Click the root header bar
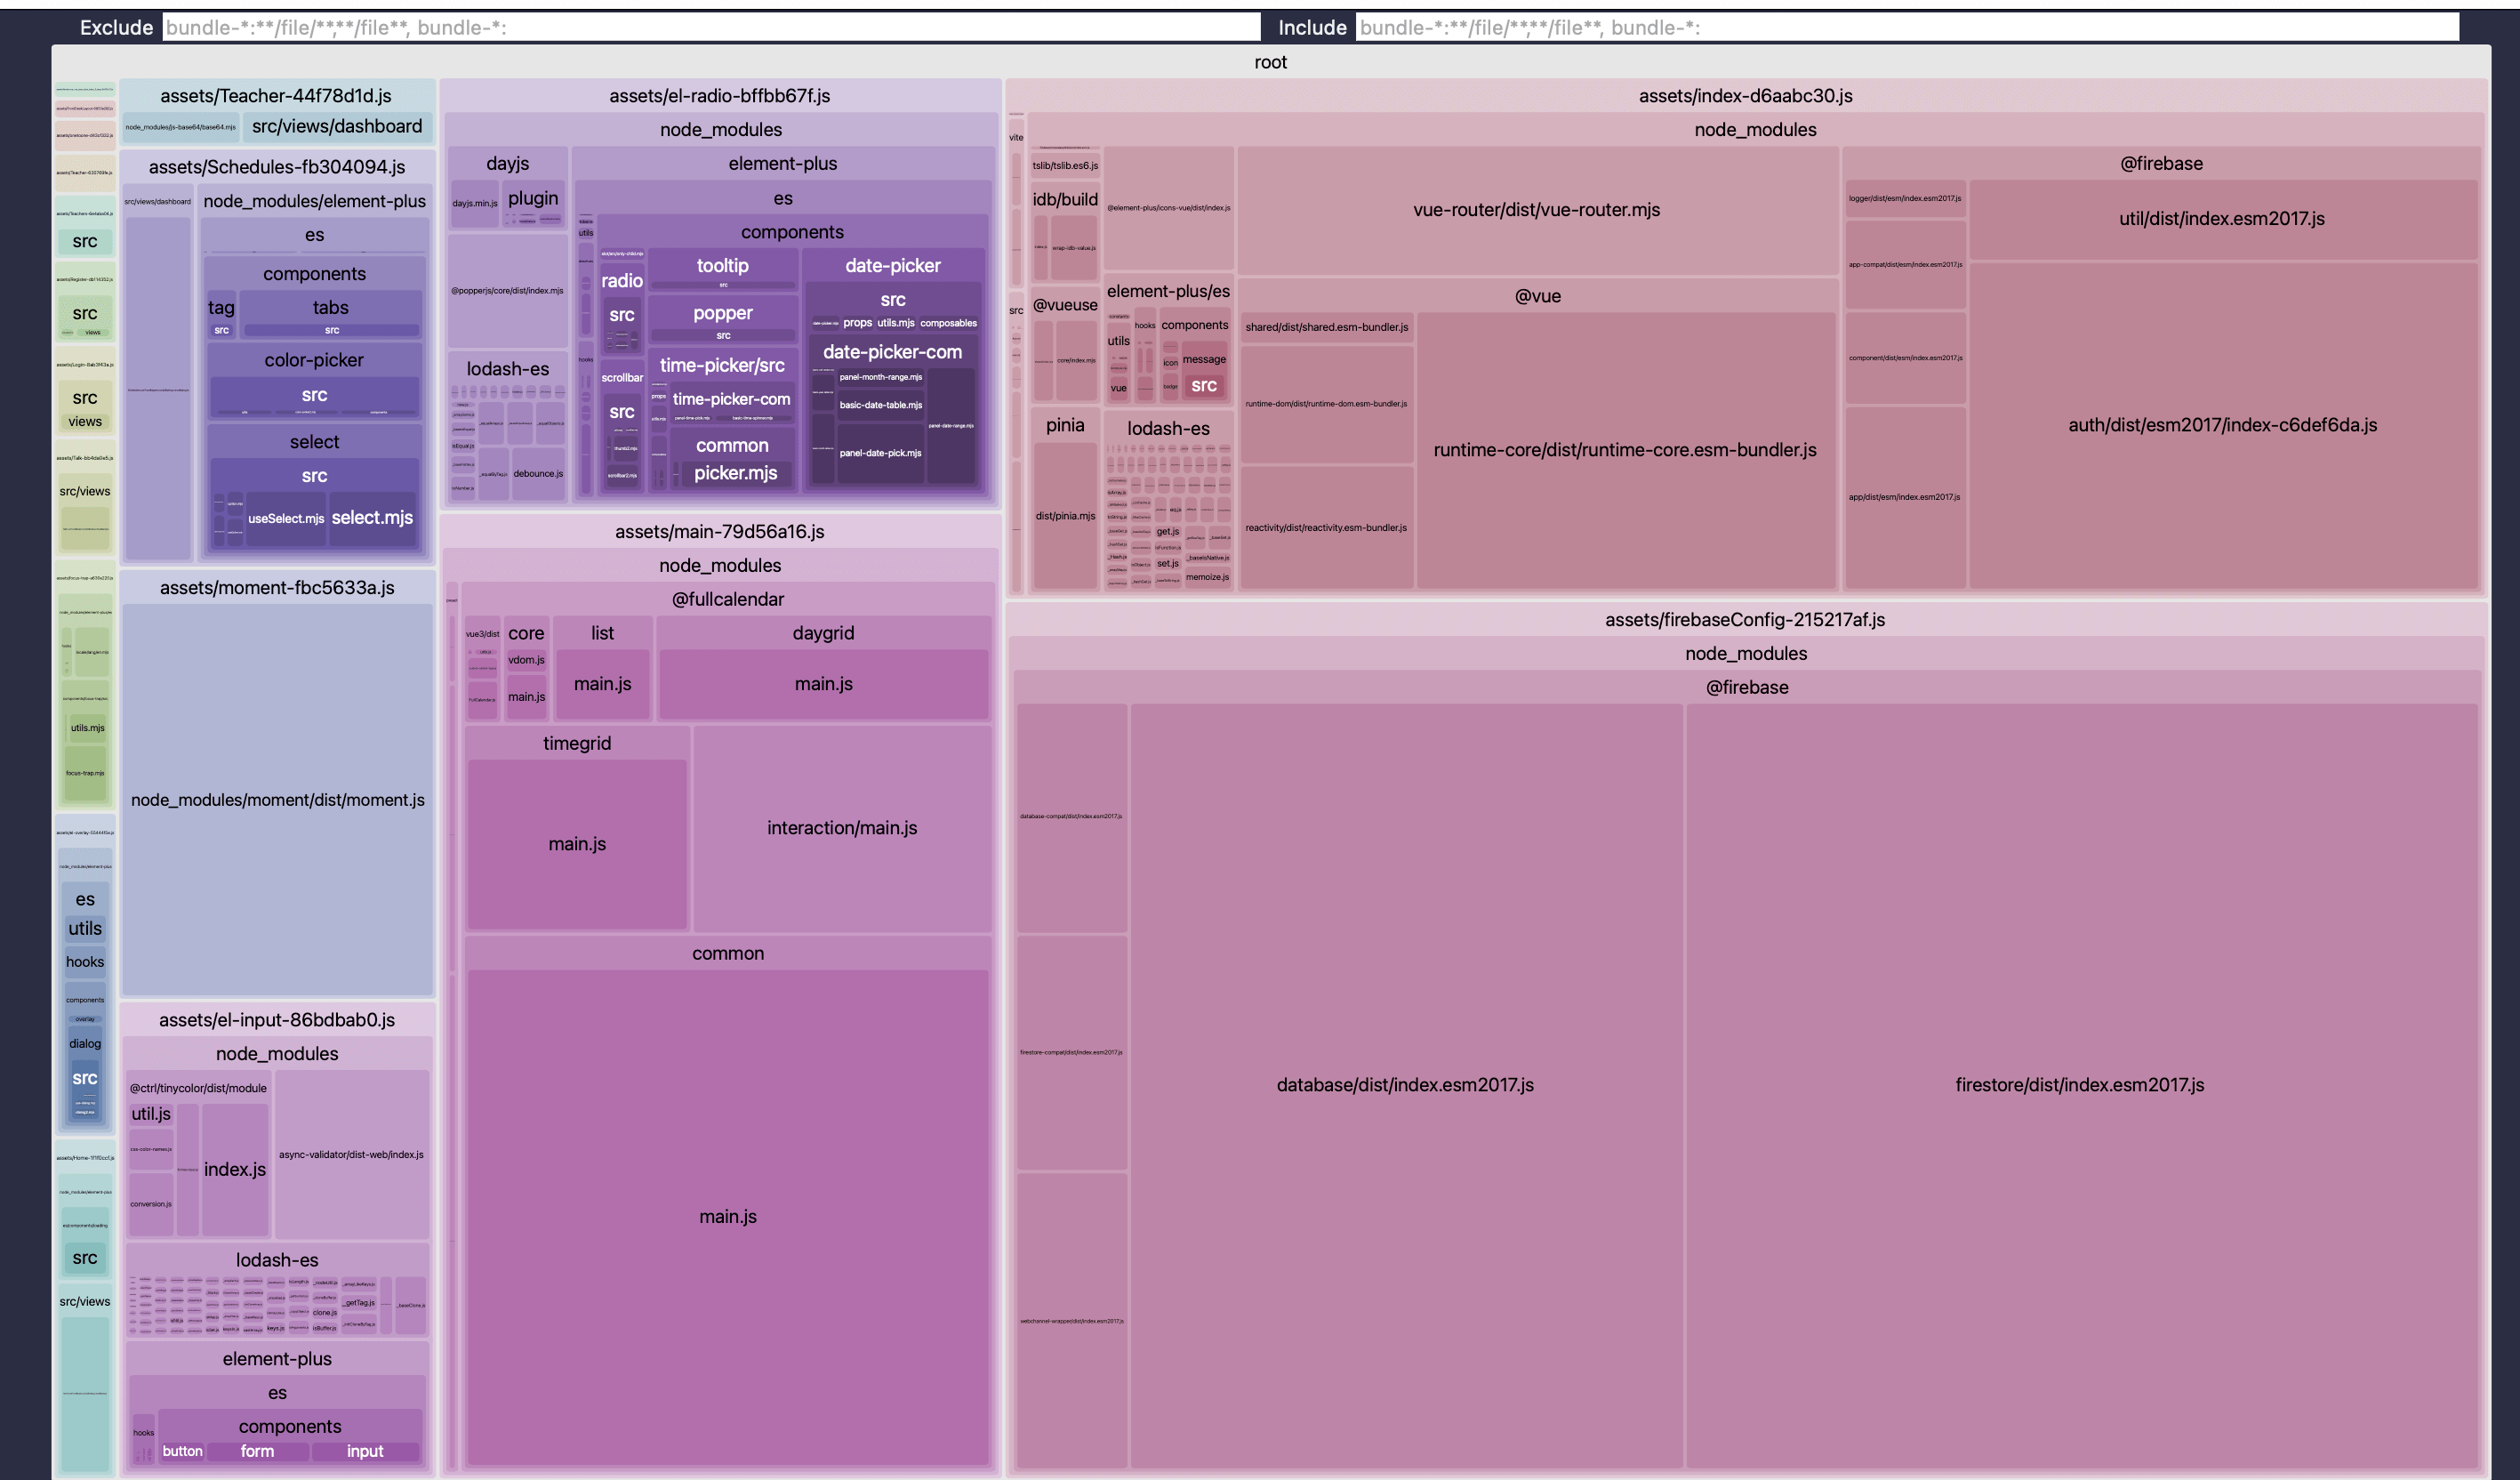 point(1270,62)
